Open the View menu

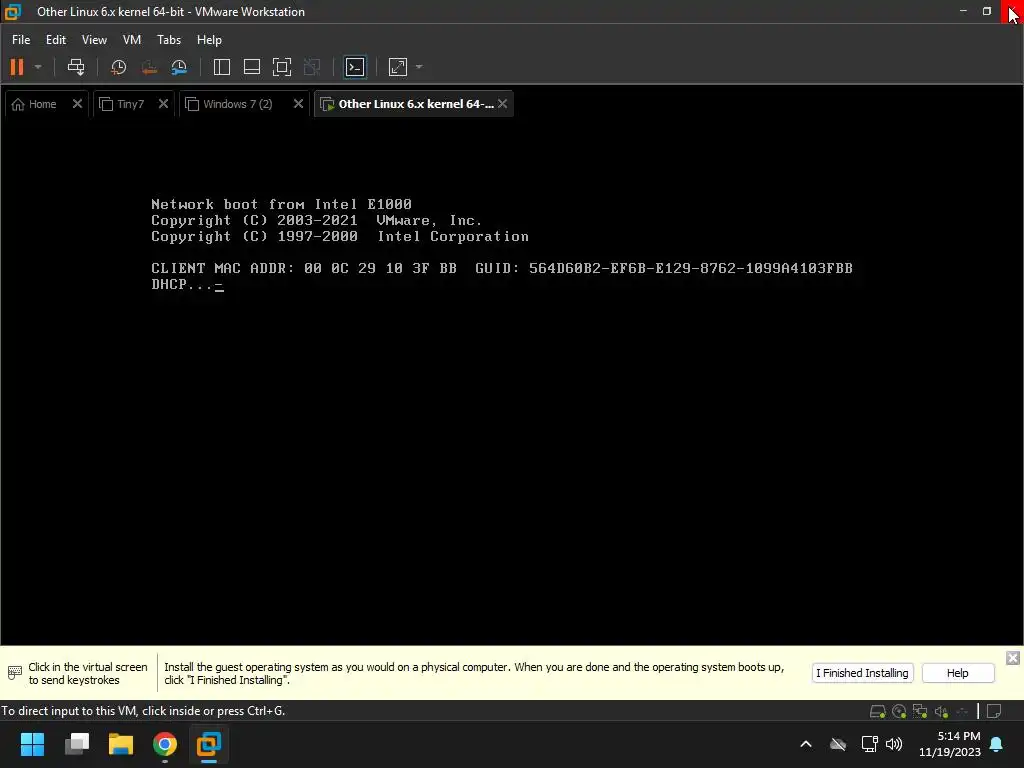(x=94, y=40)
